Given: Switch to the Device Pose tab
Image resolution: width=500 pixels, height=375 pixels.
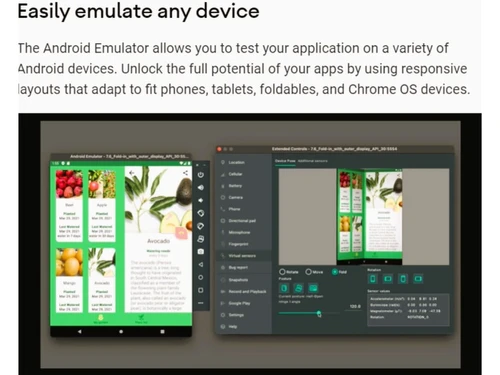Looking at the screenshot, I should tap(285, 161).
